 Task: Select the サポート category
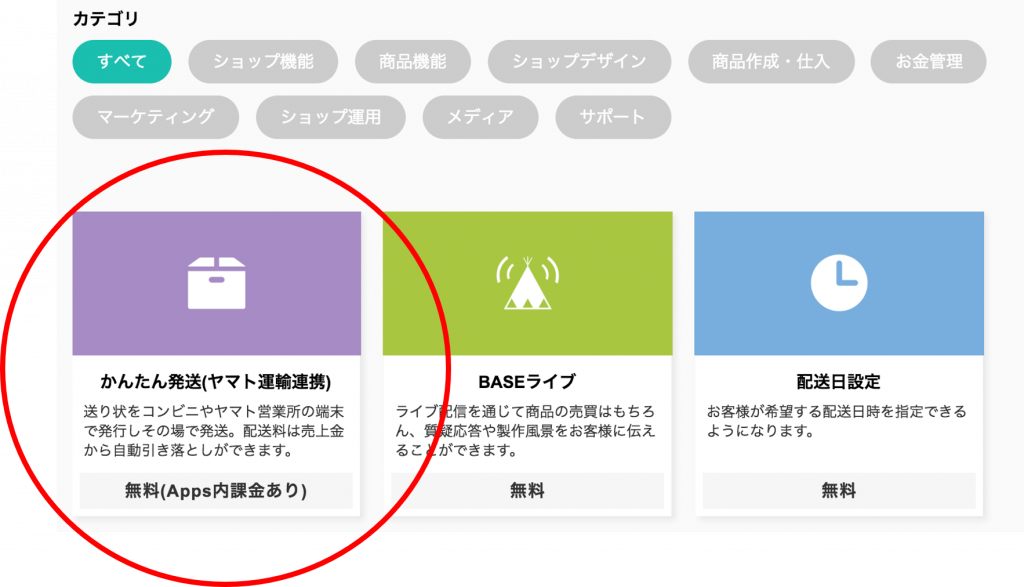[613, 117]
